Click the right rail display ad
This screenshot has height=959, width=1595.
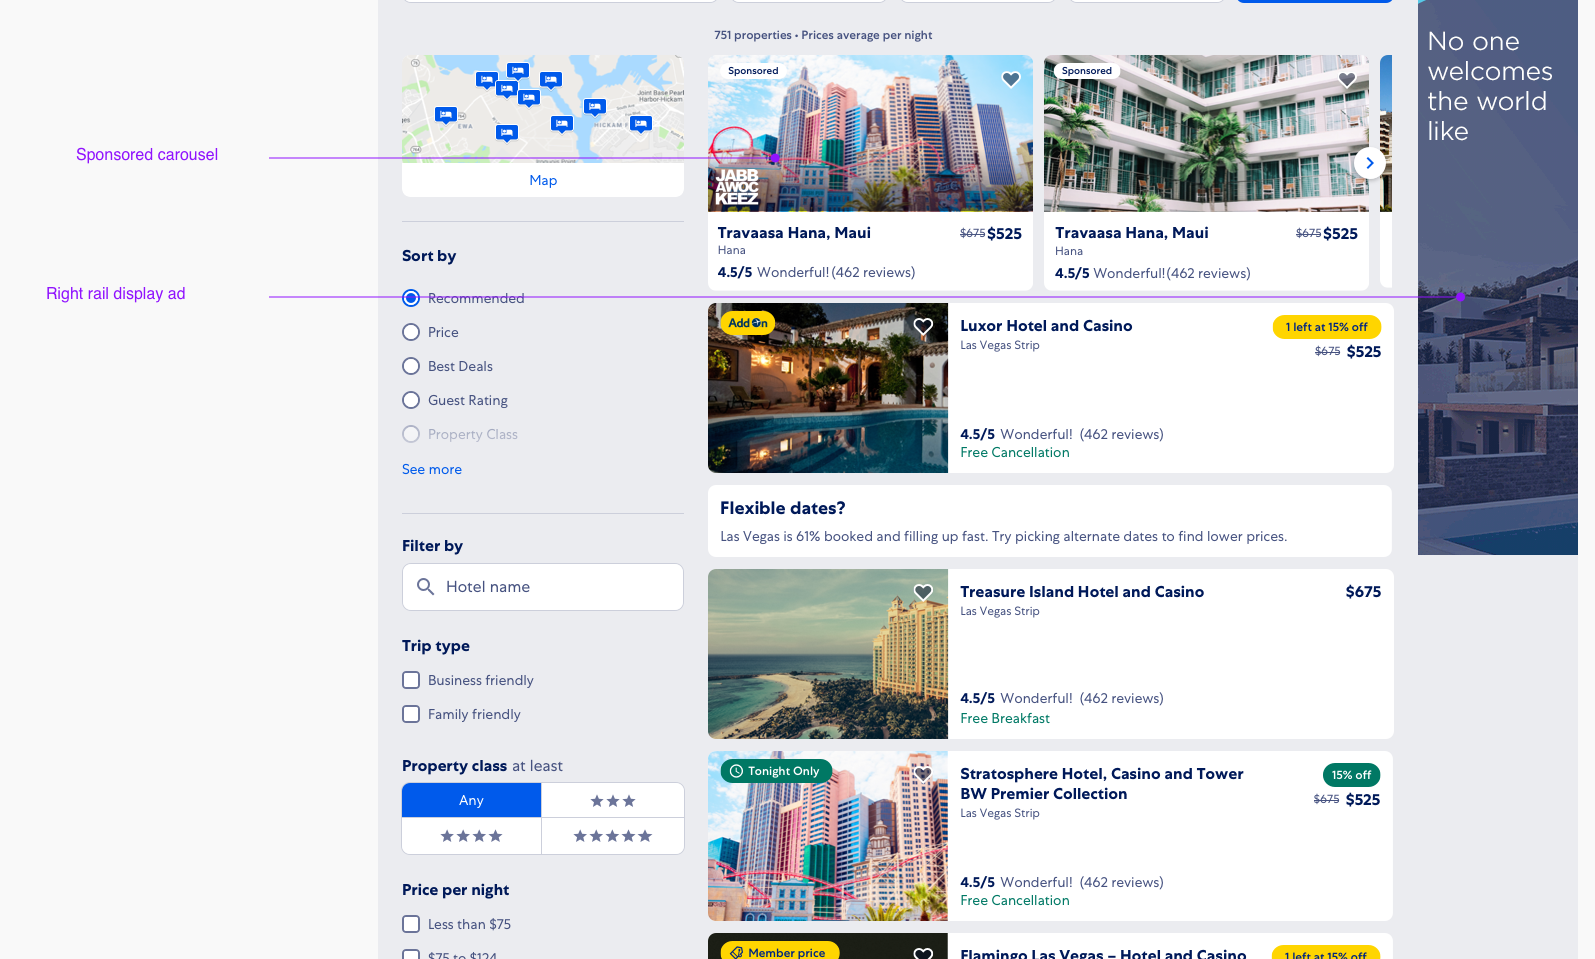pyautogui.click(x=1498, y=277)
